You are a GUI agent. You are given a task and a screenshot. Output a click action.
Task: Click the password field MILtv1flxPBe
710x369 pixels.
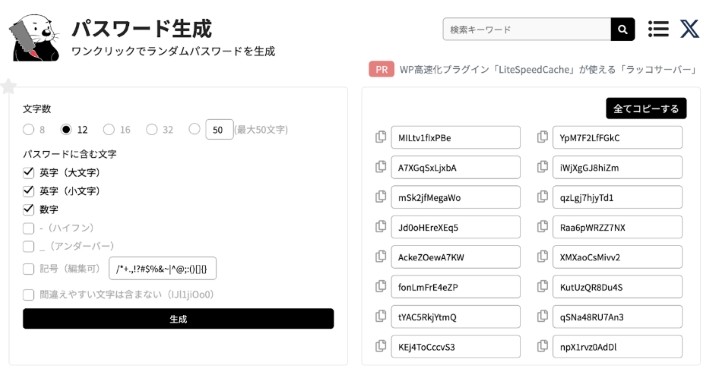(x=456, y=138)
